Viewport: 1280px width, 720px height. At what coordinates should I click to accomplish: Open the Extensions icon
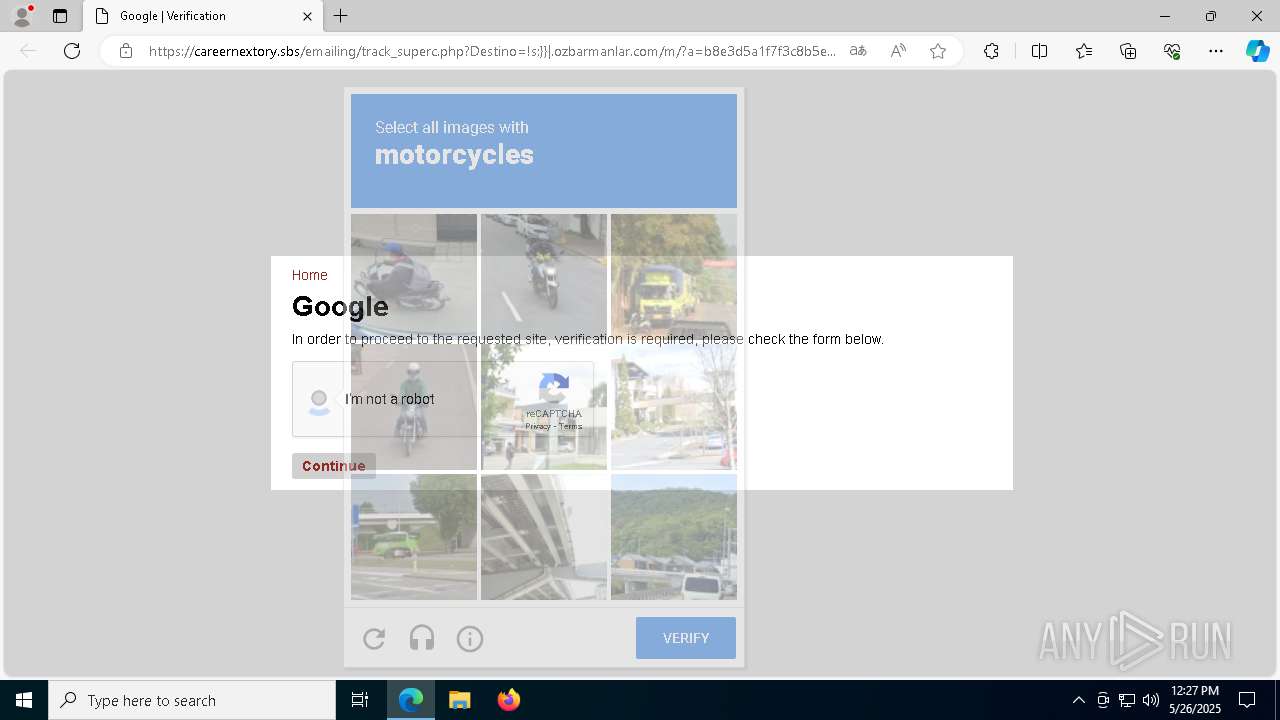[x=991, y=51]
